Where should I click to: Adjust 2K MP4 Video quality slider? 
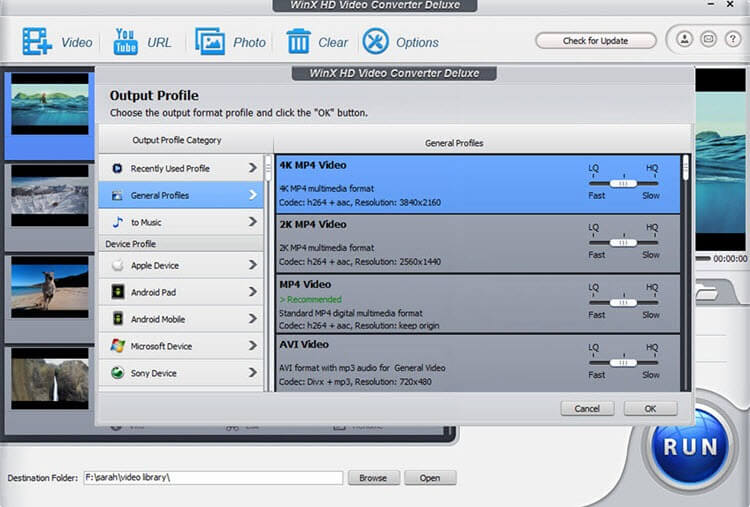623,242
